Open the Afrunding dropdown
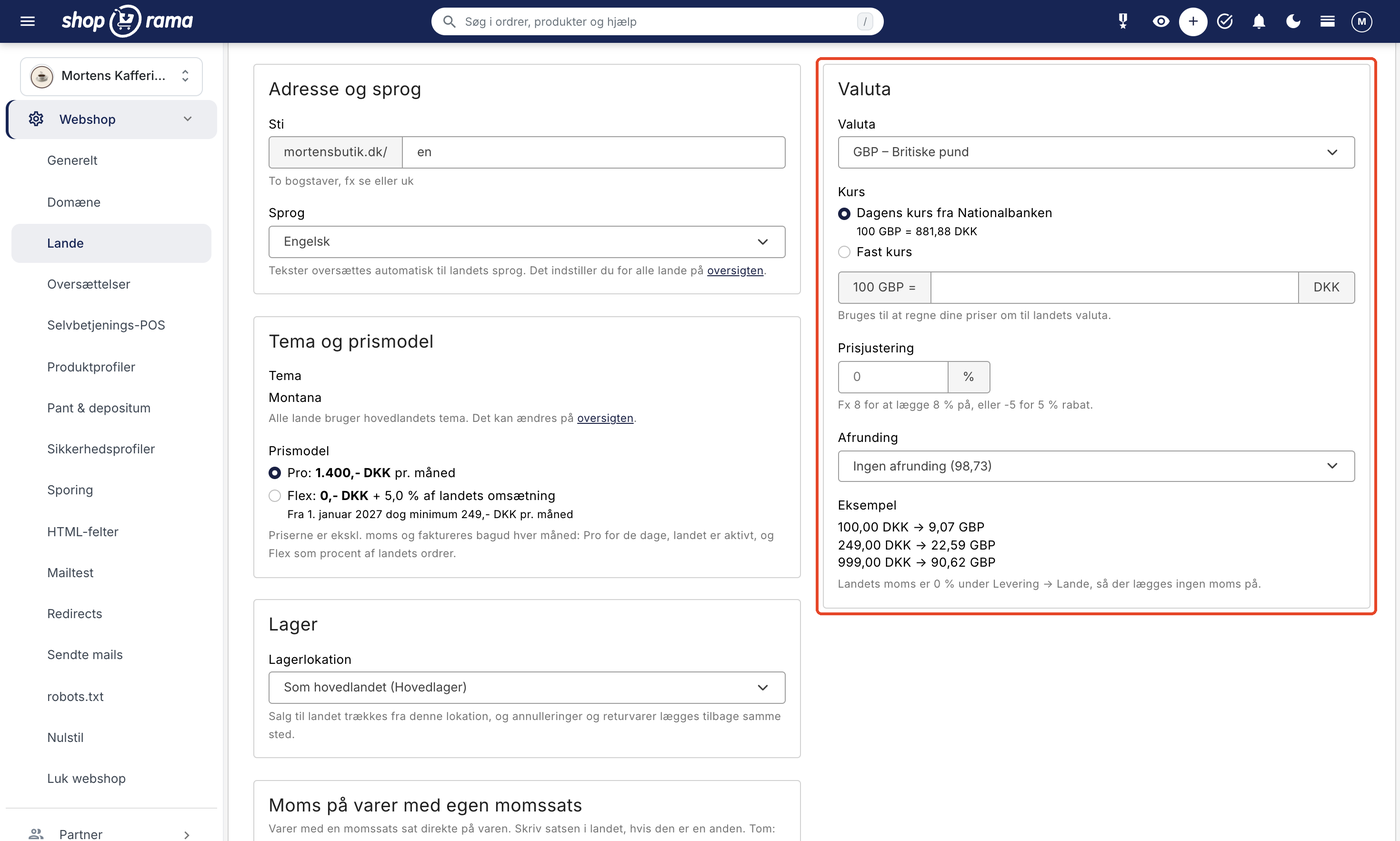The height and width of the screenshot is (841, 1400). (1096, 466)
